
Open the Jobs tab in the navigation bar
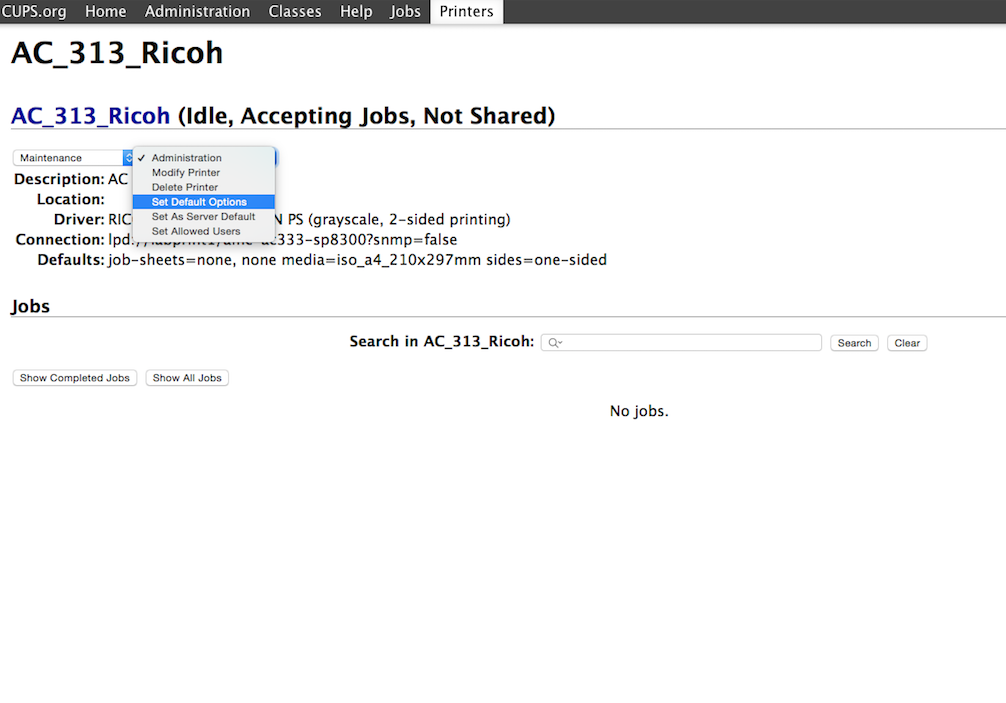(405, 12)
